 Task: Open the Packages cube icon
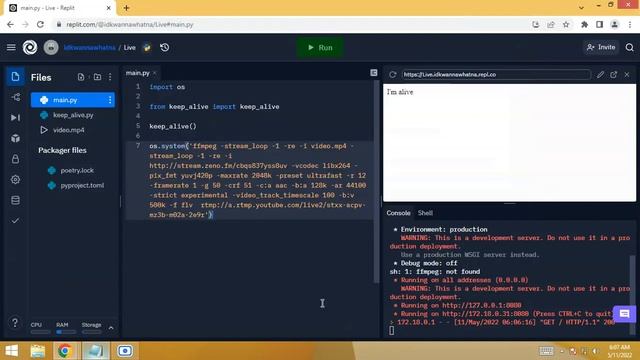[15, 138]
